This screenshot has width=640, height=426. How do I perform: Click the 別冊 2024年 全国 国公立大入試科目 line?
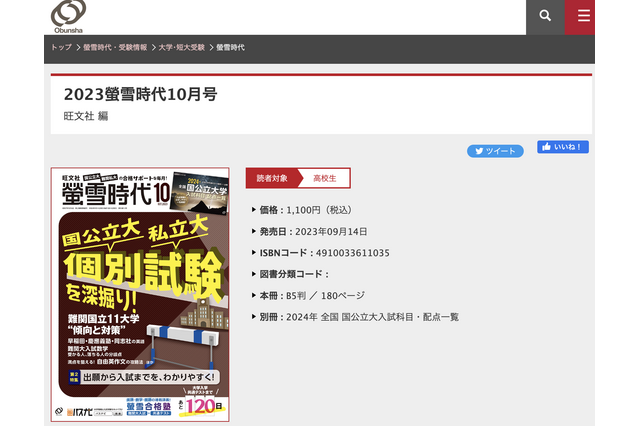click(x=356, y=317)
